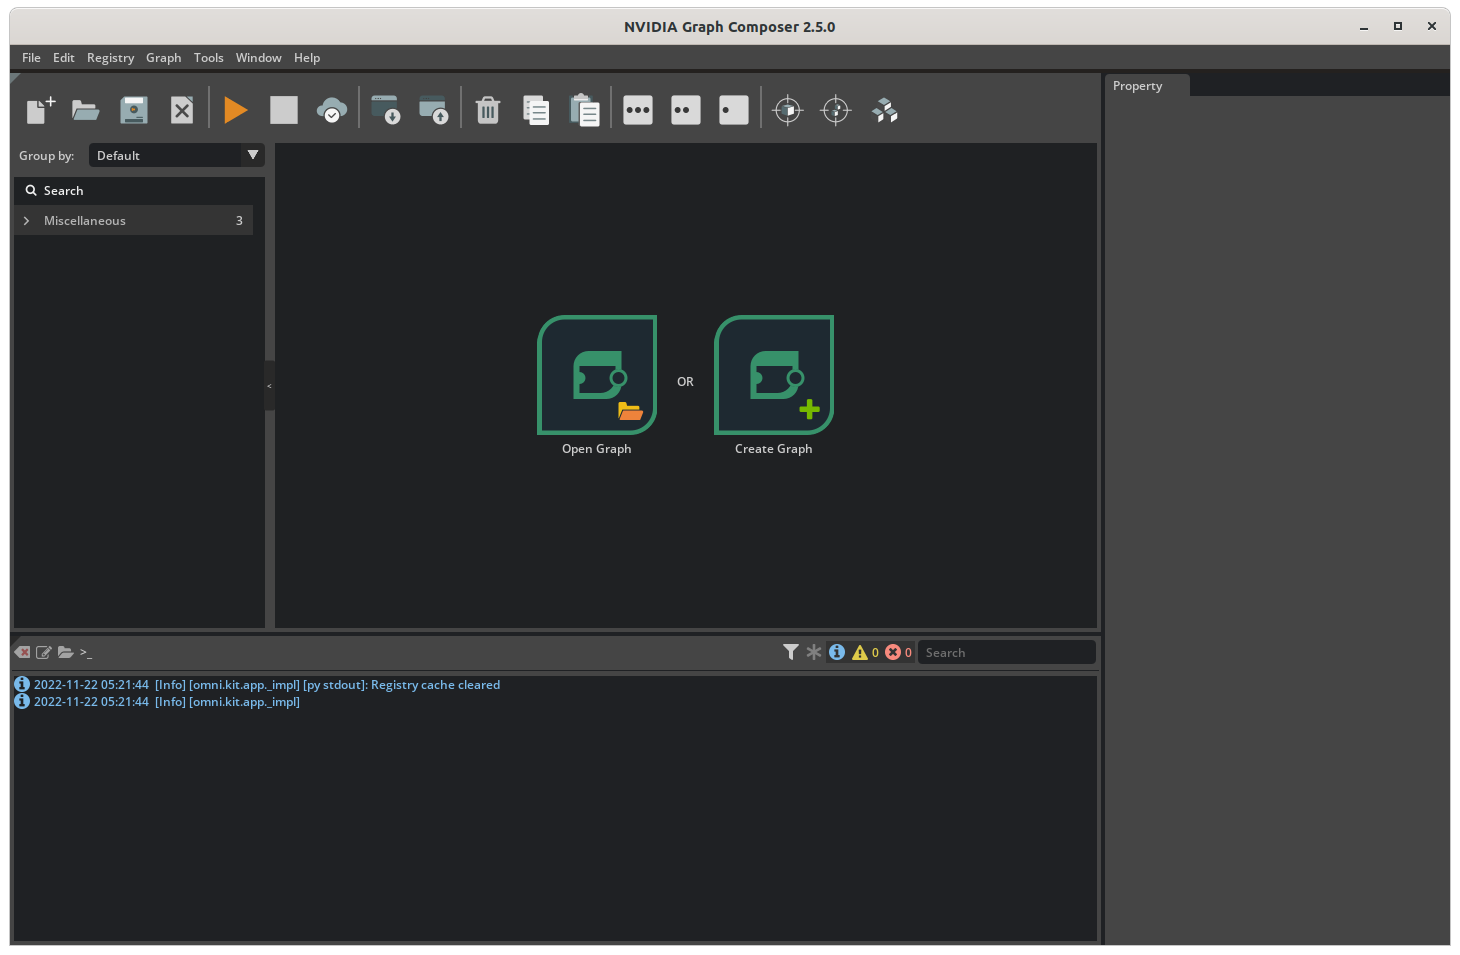Image resolution: width=1460 pixels, height=955 pixels.
Task: Click the Copy documents toolbar icon
Action: coord(536,110)
